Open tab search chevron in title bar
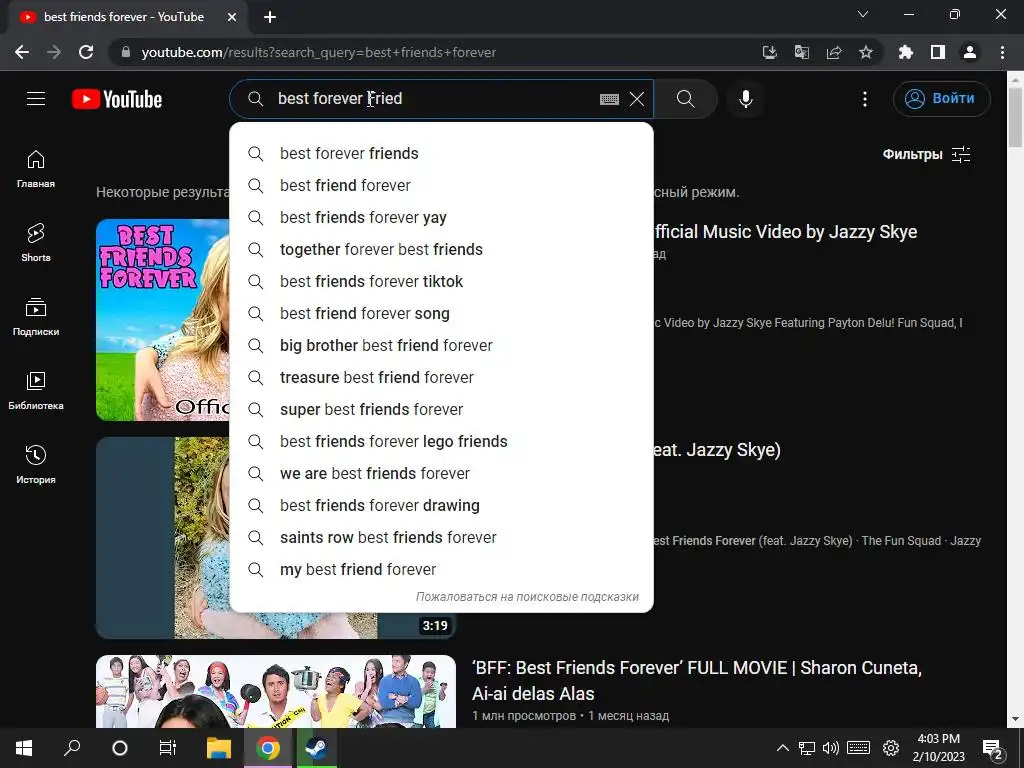1024x768 pixels. 863,14
